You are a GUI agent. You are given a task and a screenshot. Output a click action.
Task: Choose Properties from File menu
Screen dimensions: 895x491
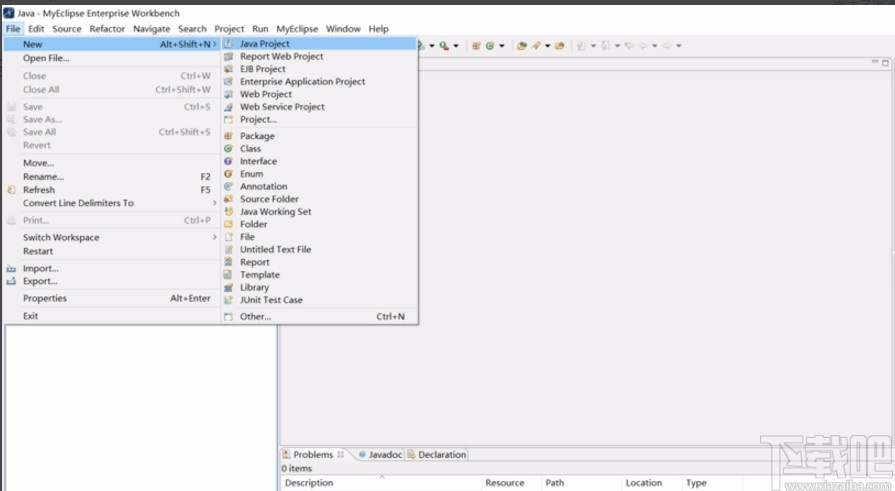point(111,298)
